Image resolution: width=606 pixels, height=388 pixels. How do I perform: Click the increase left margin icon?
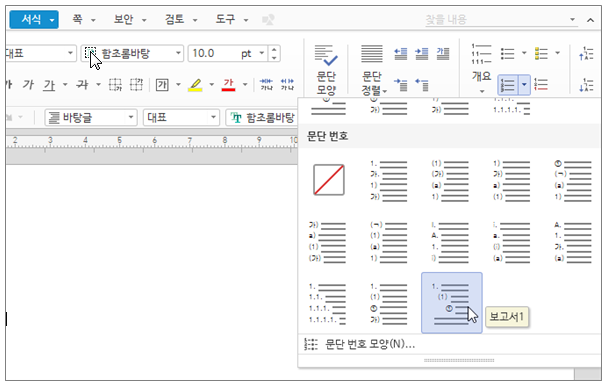pyautogui.click(x=422, y=53)
